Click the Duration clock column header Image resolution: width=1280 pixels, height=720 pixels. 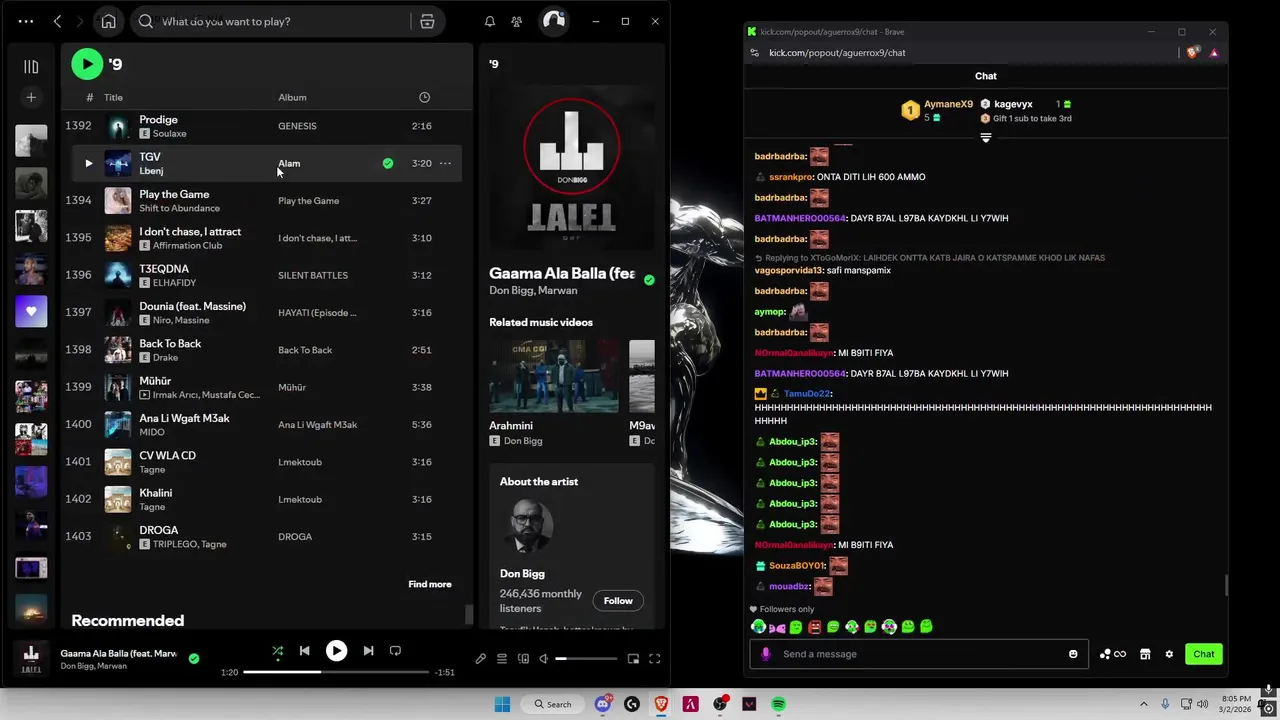[424, 97]
